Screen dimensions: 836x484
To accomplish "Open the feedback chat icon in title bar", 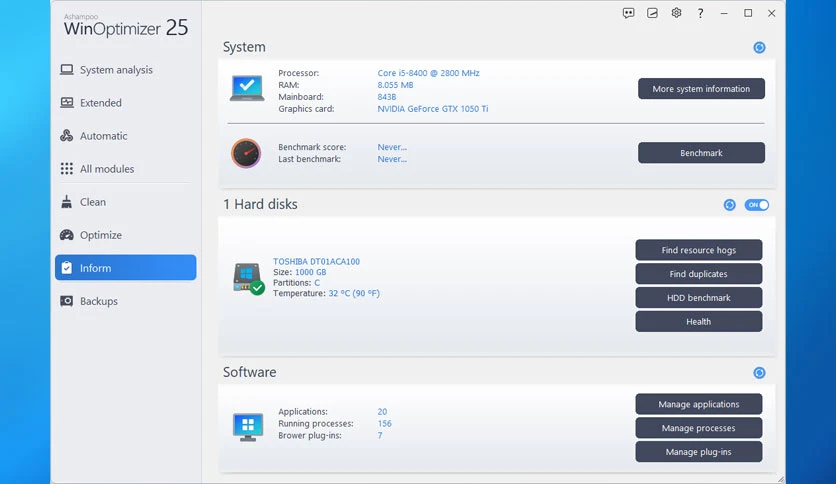I will (629, 13).
